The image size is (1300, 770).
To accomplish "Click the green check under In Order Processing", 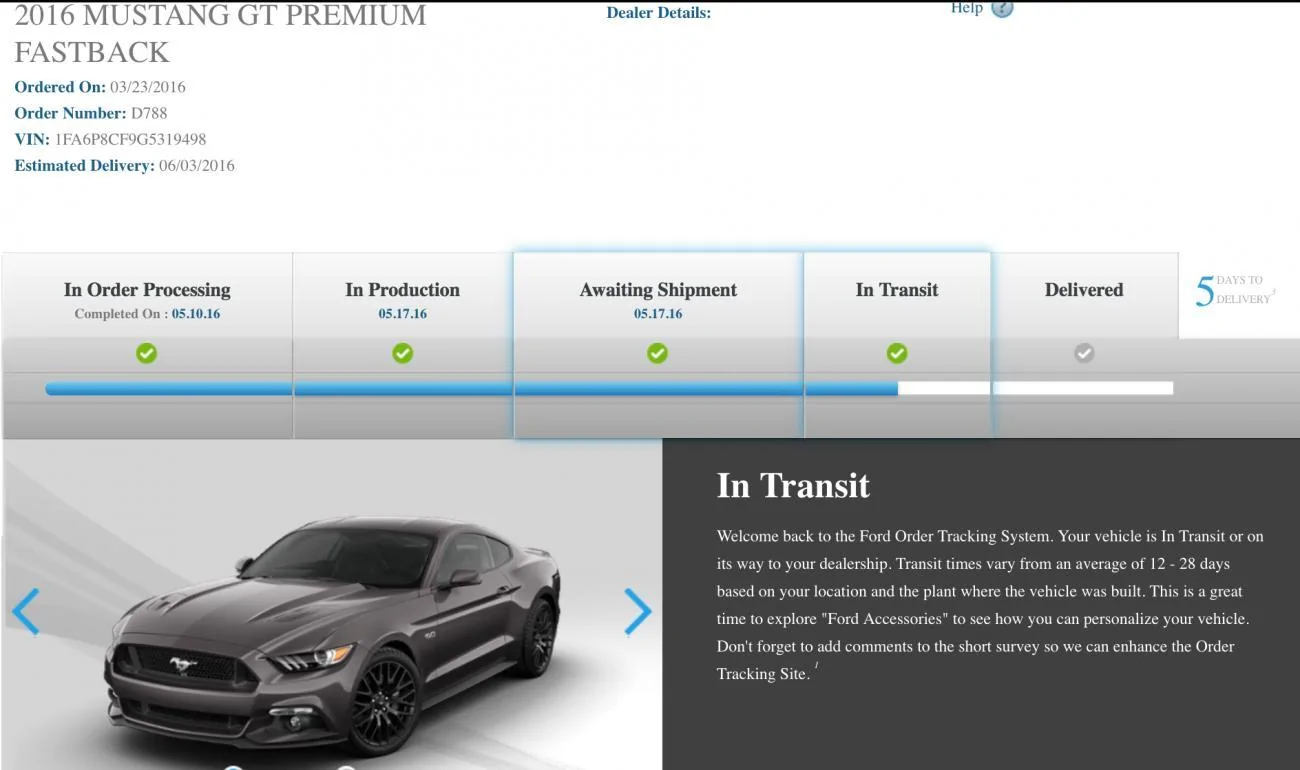I will (147, 353).
